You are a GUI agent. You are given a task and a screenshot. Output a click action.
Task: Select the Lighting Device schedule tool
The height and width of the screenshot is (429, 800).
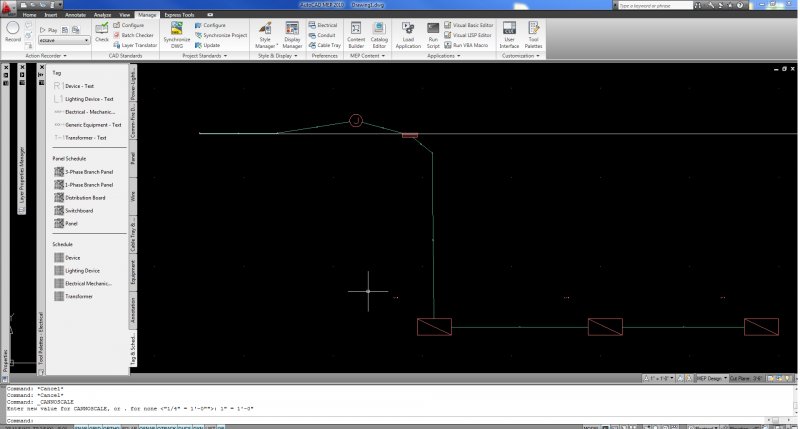[77, 270]
